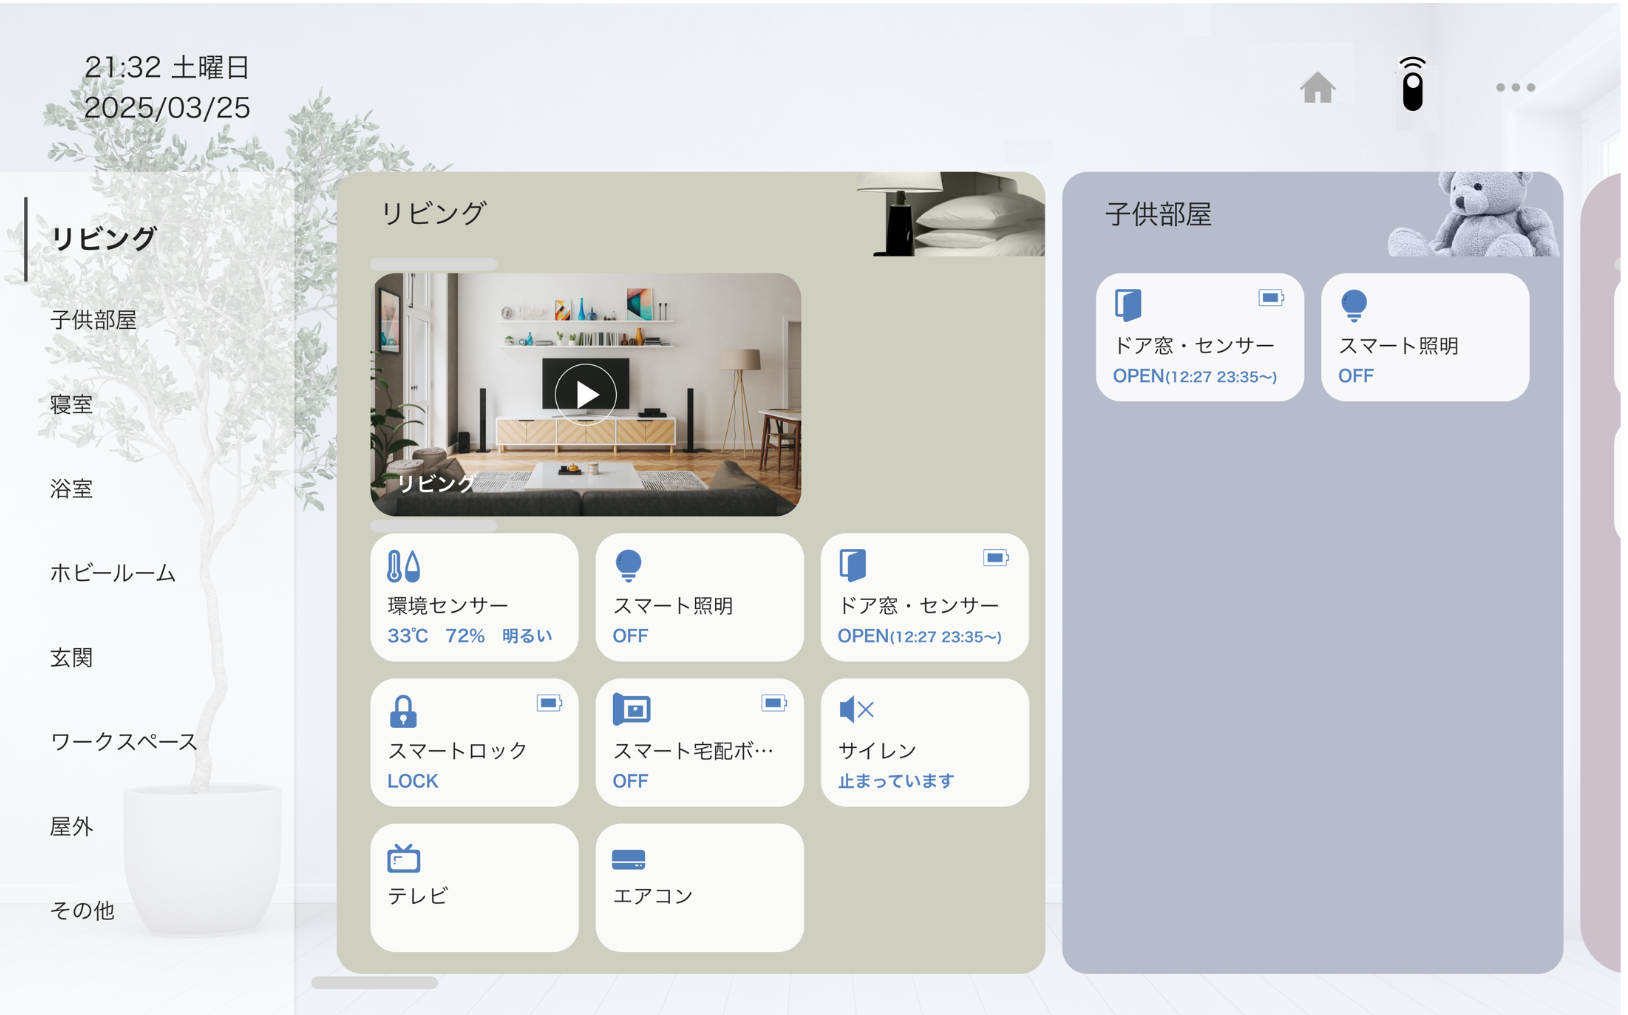Toggle the スマート宅配ボックス tile
The width and height of the screenshot is (1628, 1015).
pyautogui.click(x=699, y=742)
